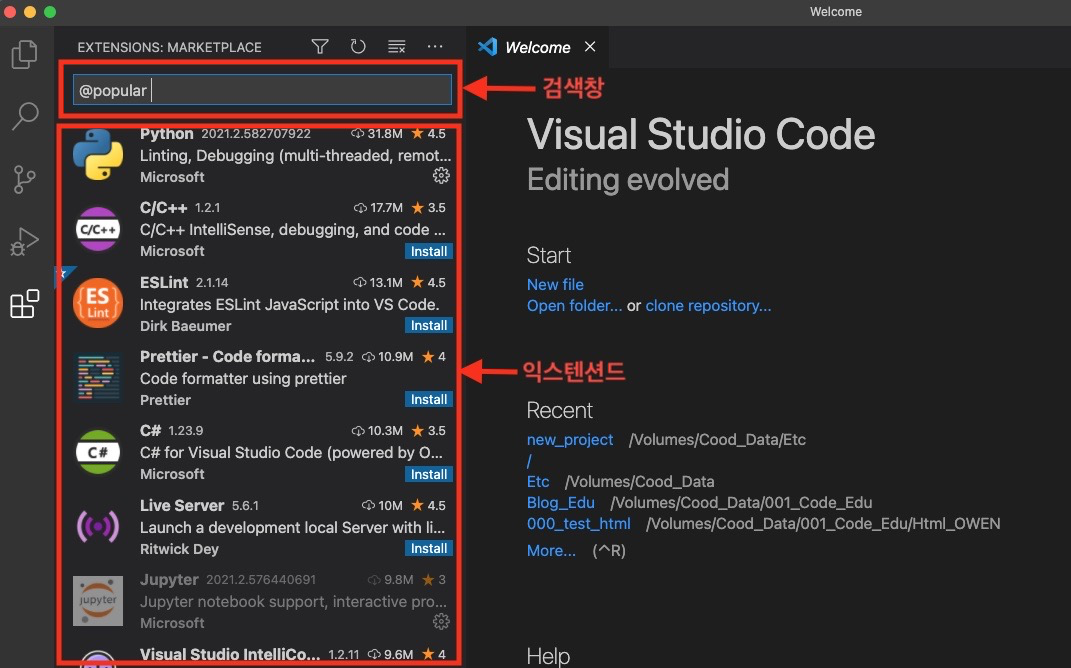Install the Prettier extension
Image resolution: width=1071 pixels, height=668 pixels.
click(x=428, y=400)
